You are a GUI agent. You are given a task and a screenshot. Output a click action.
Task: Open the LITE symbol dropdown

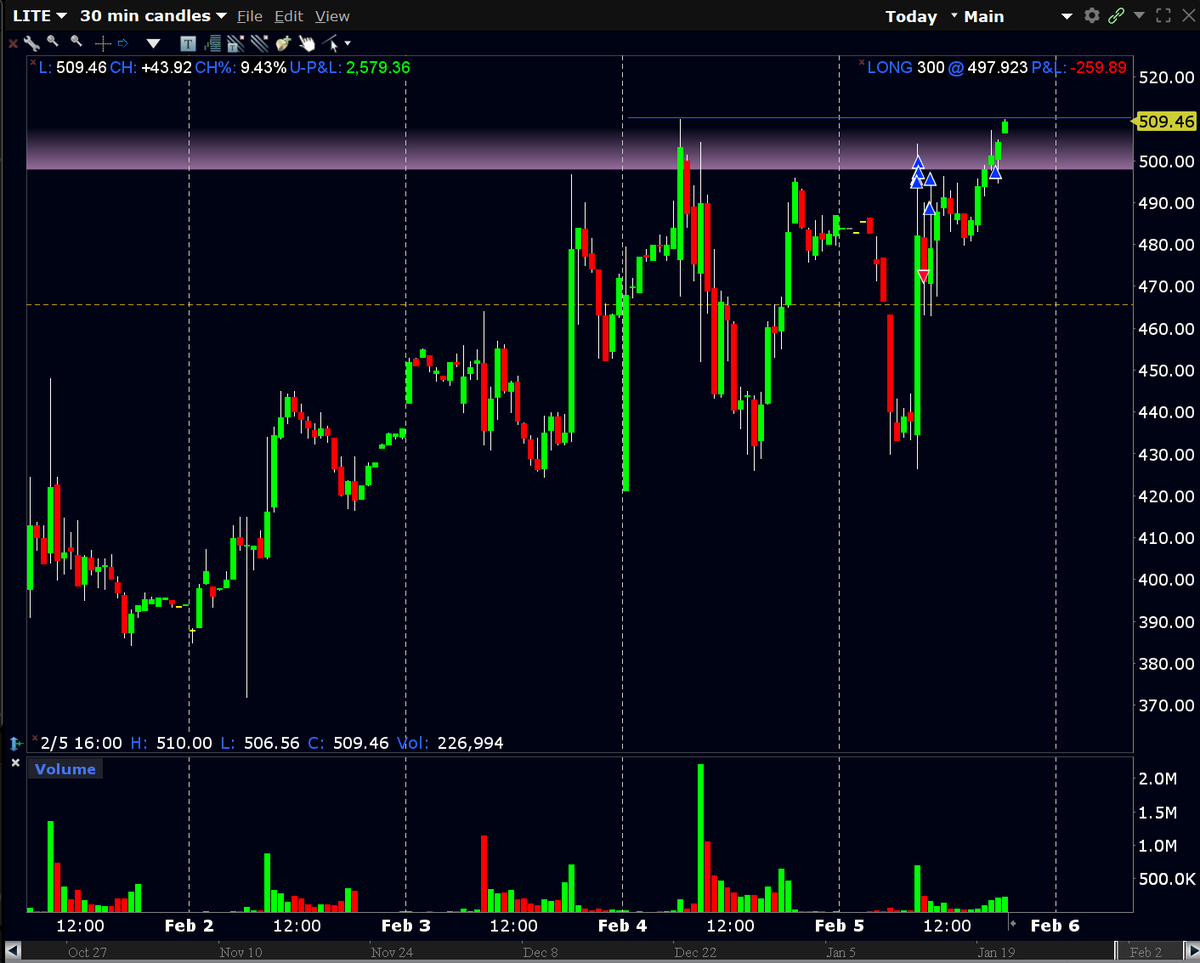click(40, 16)
